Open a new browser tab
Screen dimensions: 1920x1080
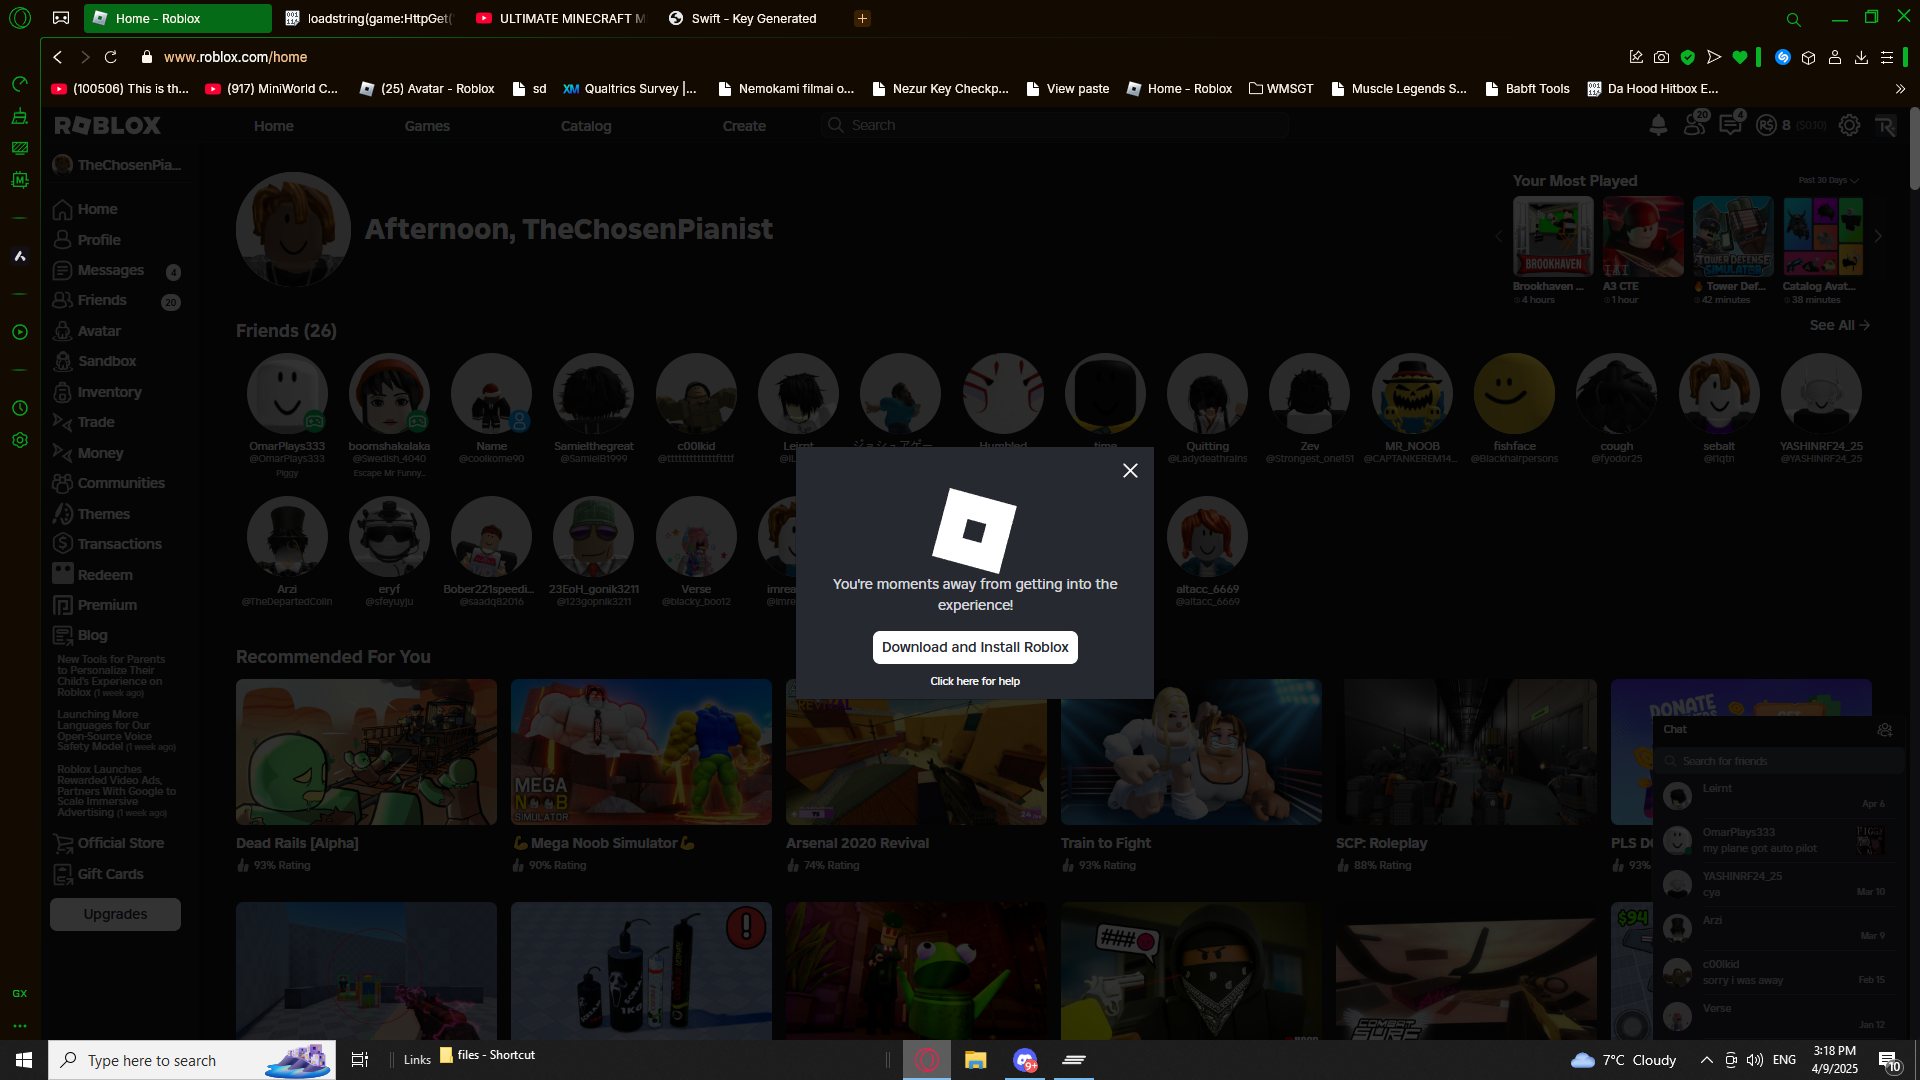862,18
